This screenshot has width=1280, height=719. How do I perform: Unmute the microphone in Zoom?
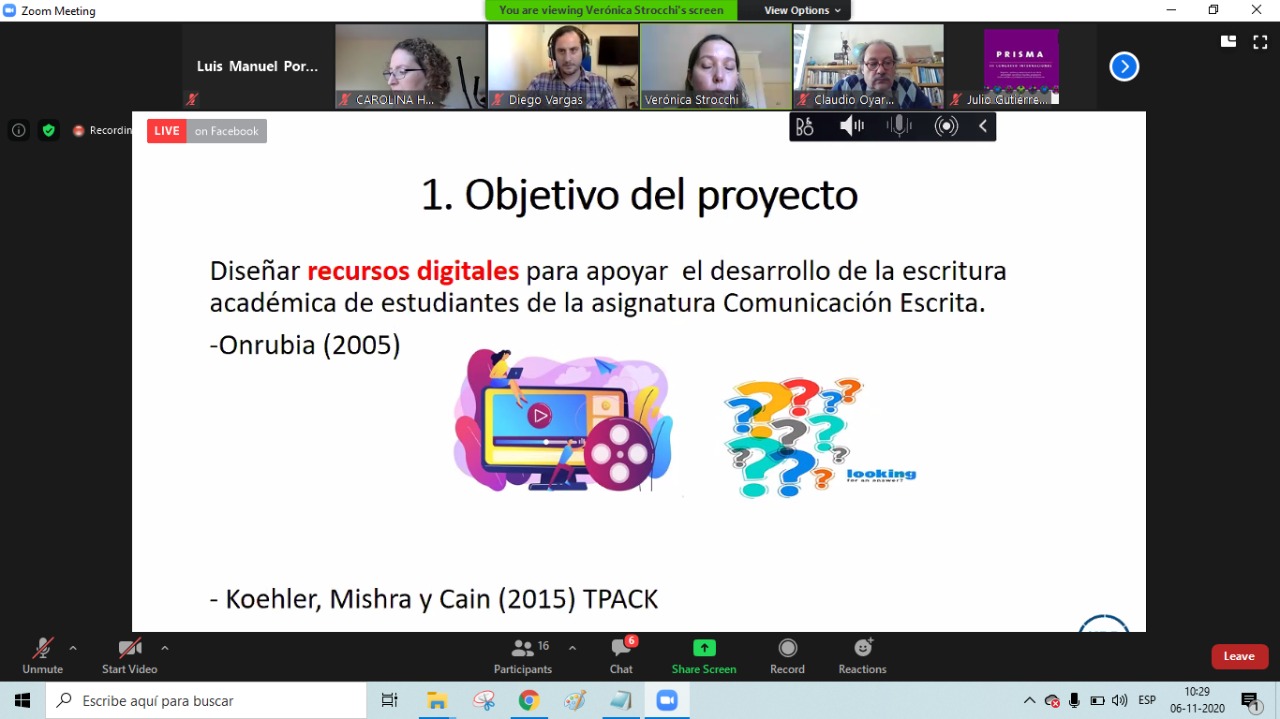pyautogui.click(x=42, y=655)
